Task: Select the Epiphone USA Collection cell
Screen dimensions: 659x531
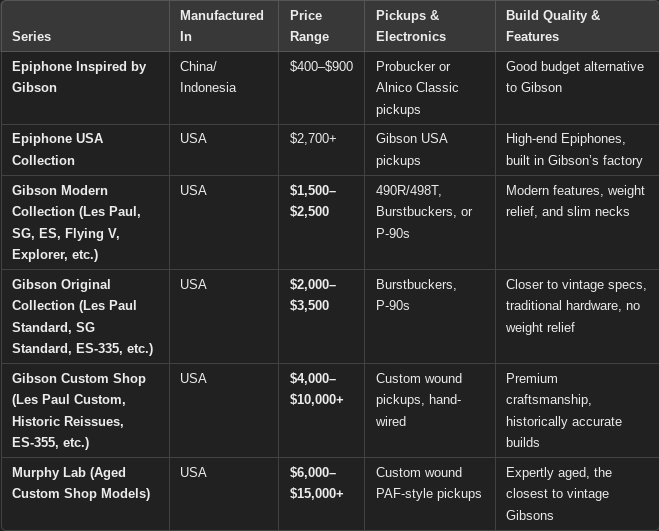Action: pos(57,149)
